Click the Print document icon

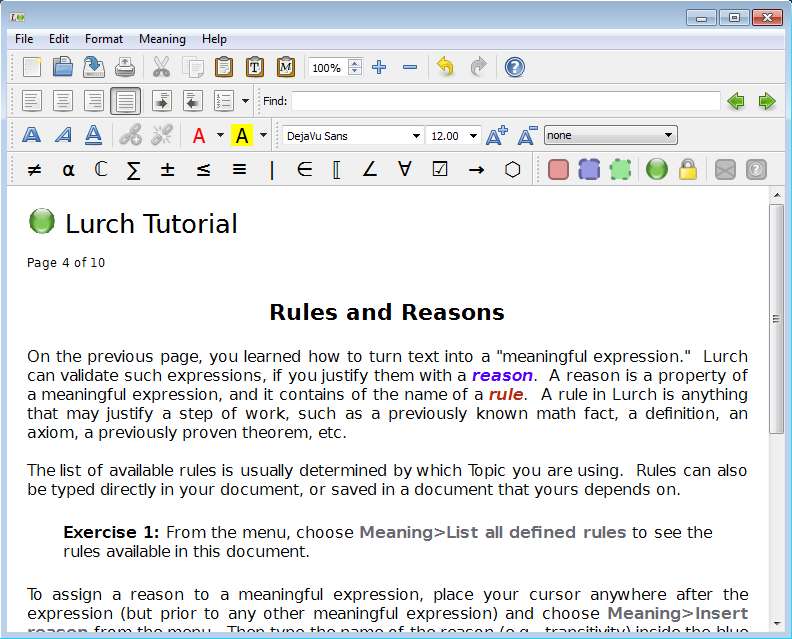[124, 67]
